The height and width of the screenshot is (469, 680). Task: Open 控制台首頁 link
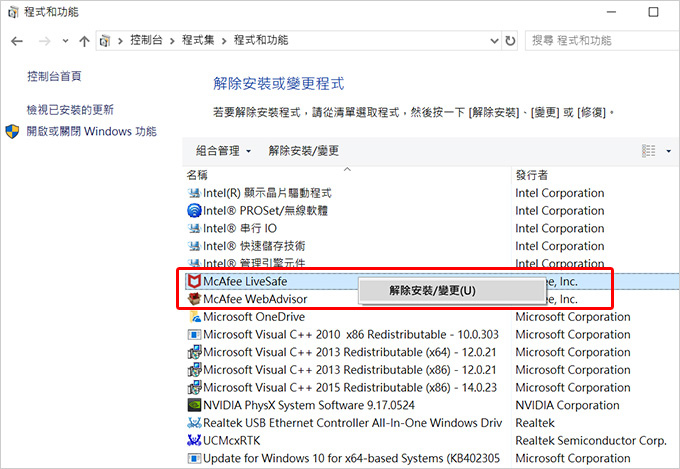tap(54, 76)
